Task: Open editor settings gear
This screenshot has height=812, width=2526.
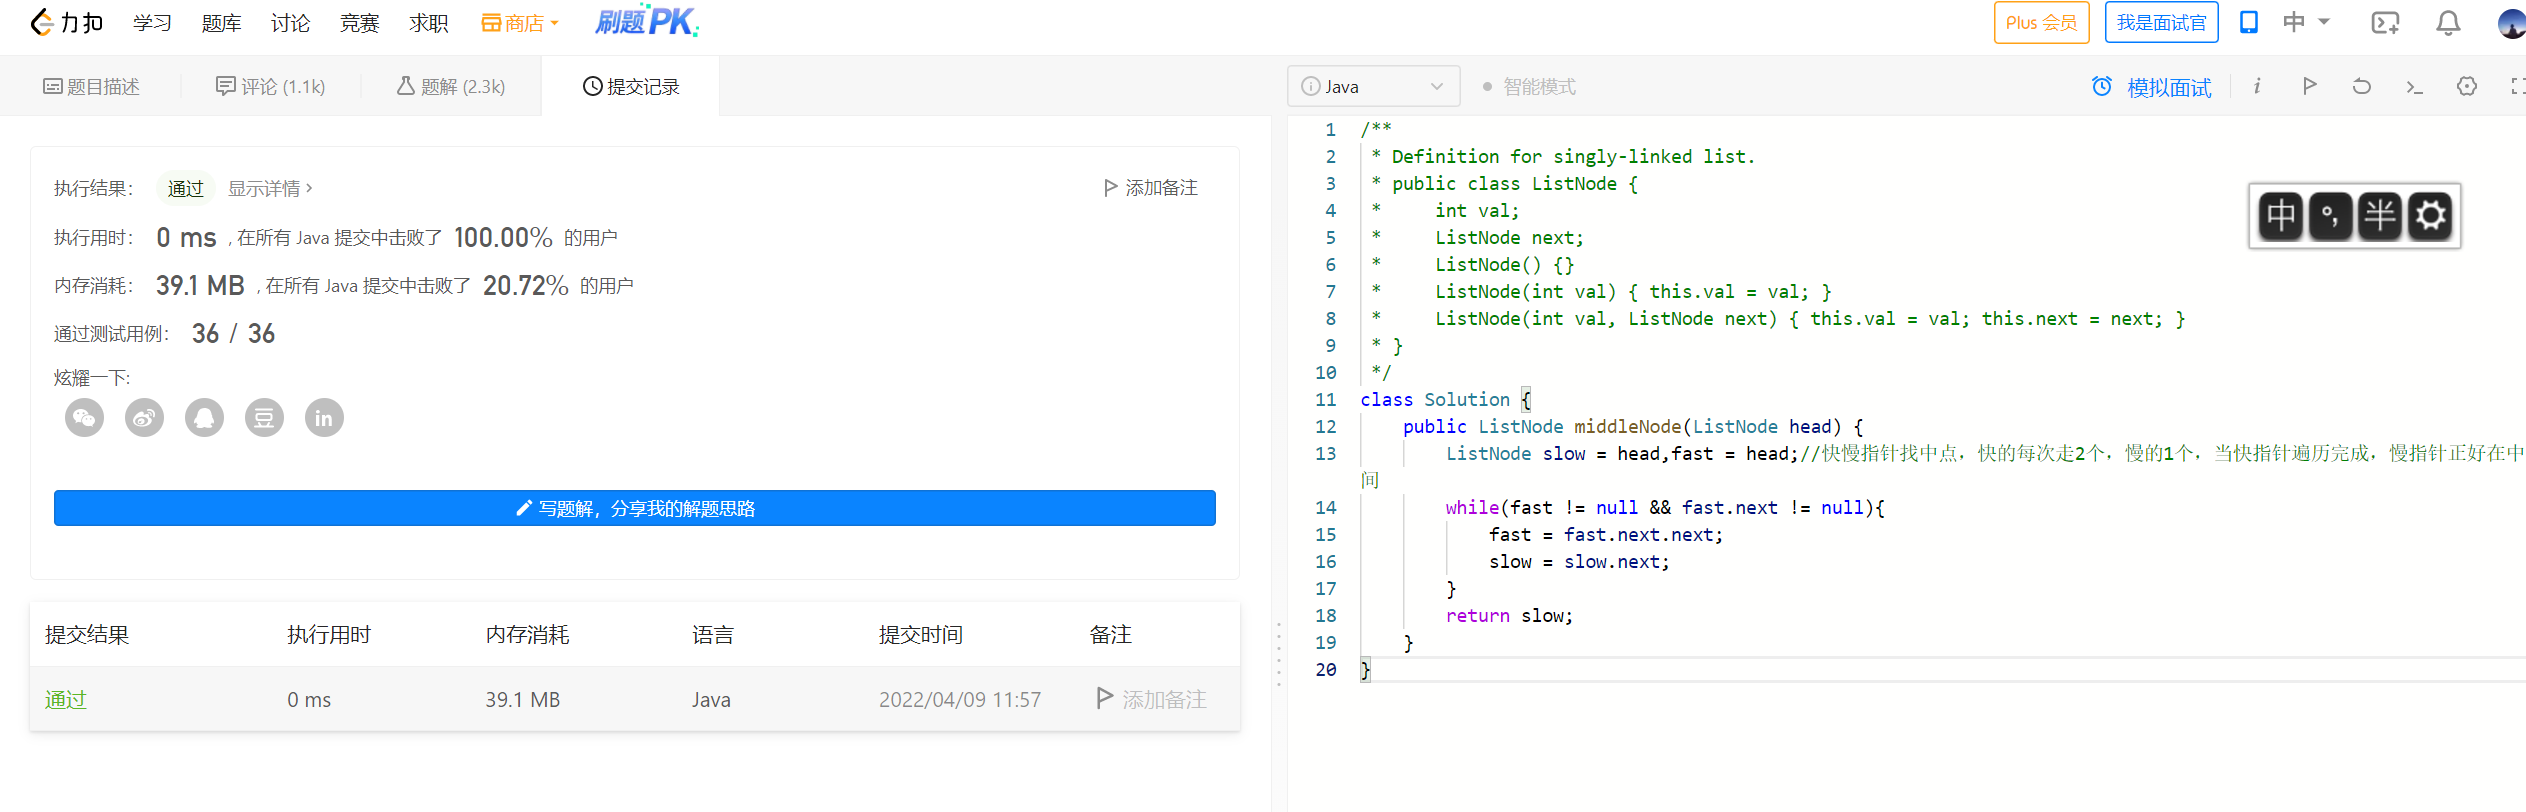Action: (2467, 86)
